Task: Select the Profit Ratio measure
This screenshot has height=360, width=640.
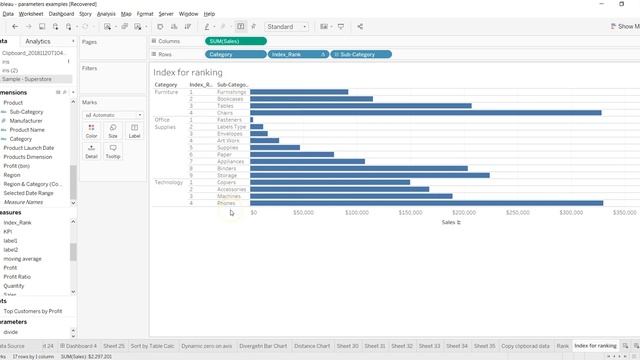Action: [x=17, y=277]
